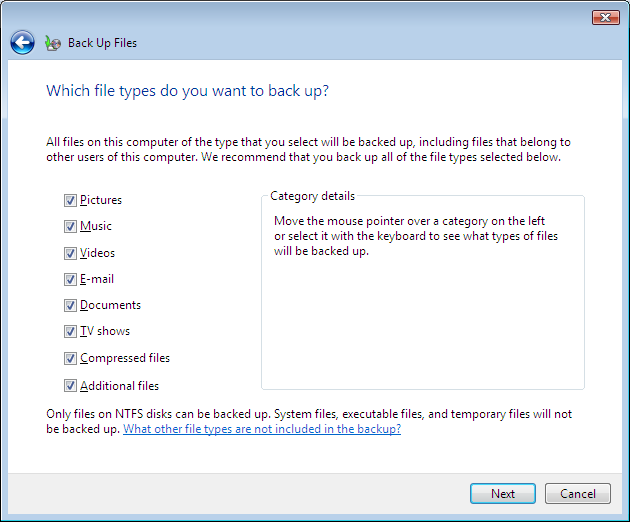Open link about file types not included
The height and width of the screenshot is (522, 630).
pos(261,429)
